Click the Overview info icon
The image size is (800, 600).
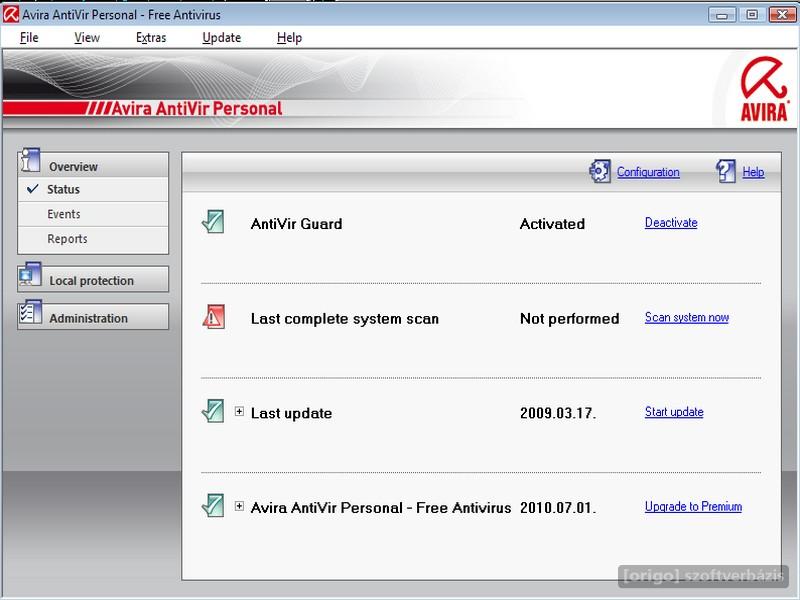pyautogui.click(x=30, y=160)
